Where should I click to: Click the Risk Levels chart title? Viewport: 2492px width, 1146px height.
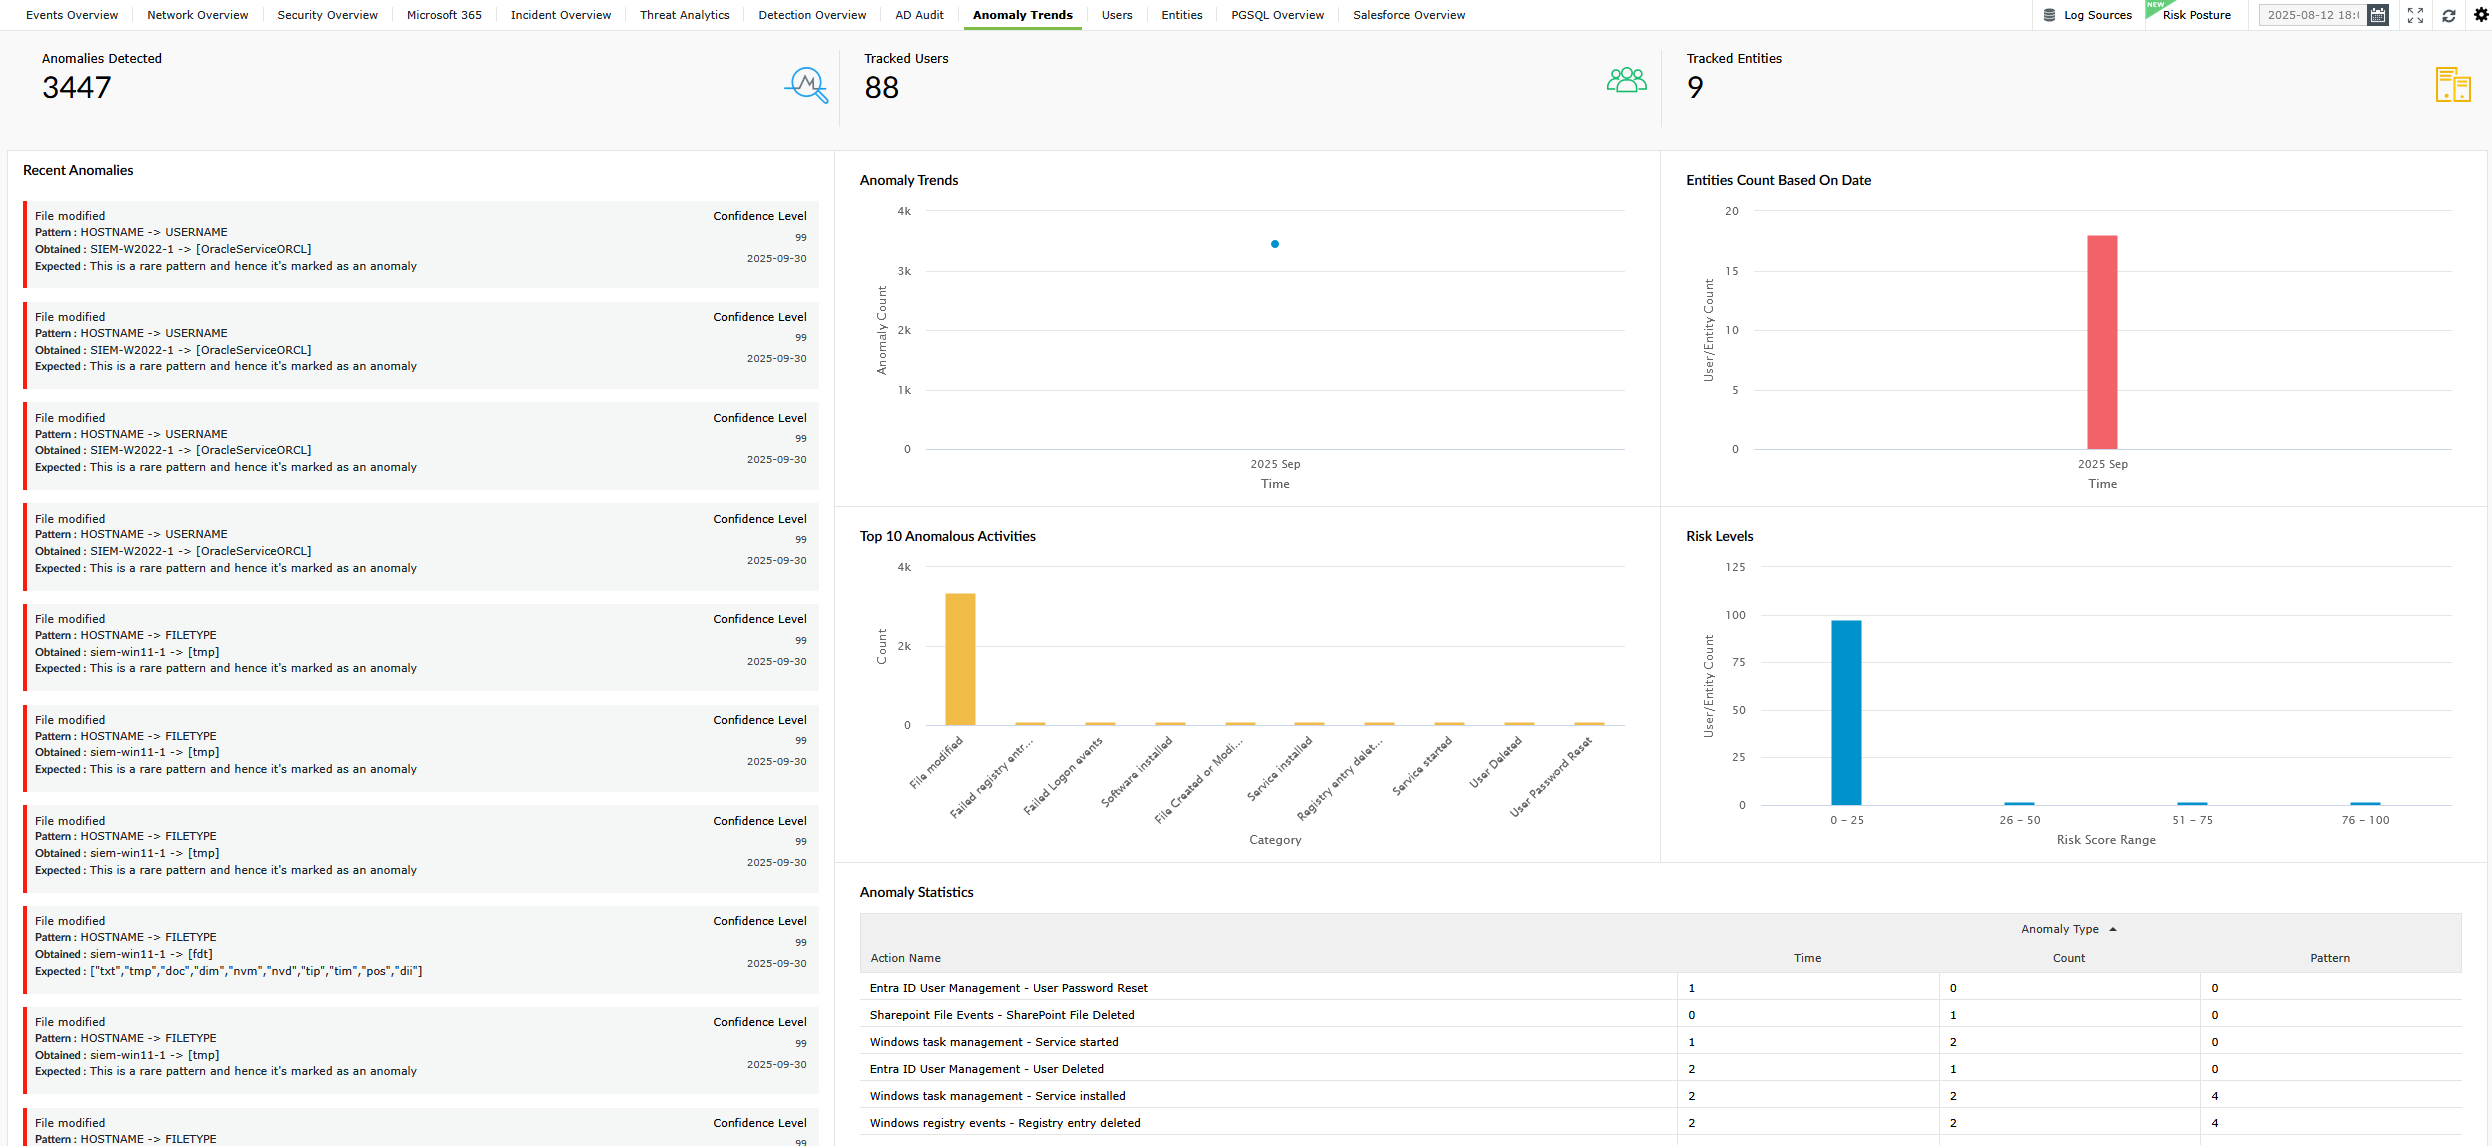click(1719, 536)
